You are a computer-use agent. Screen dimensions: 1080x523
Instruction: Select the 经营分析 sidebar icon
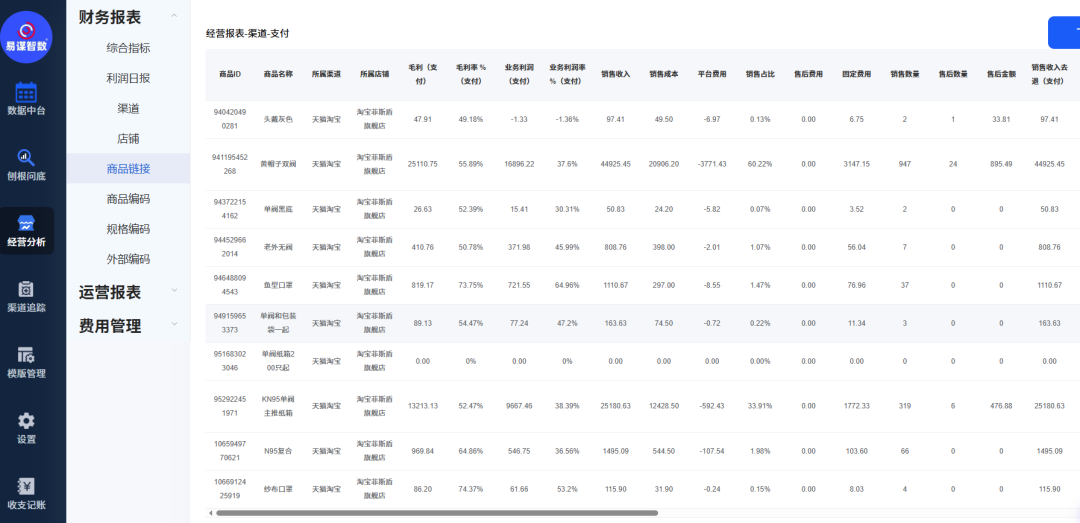26,224
